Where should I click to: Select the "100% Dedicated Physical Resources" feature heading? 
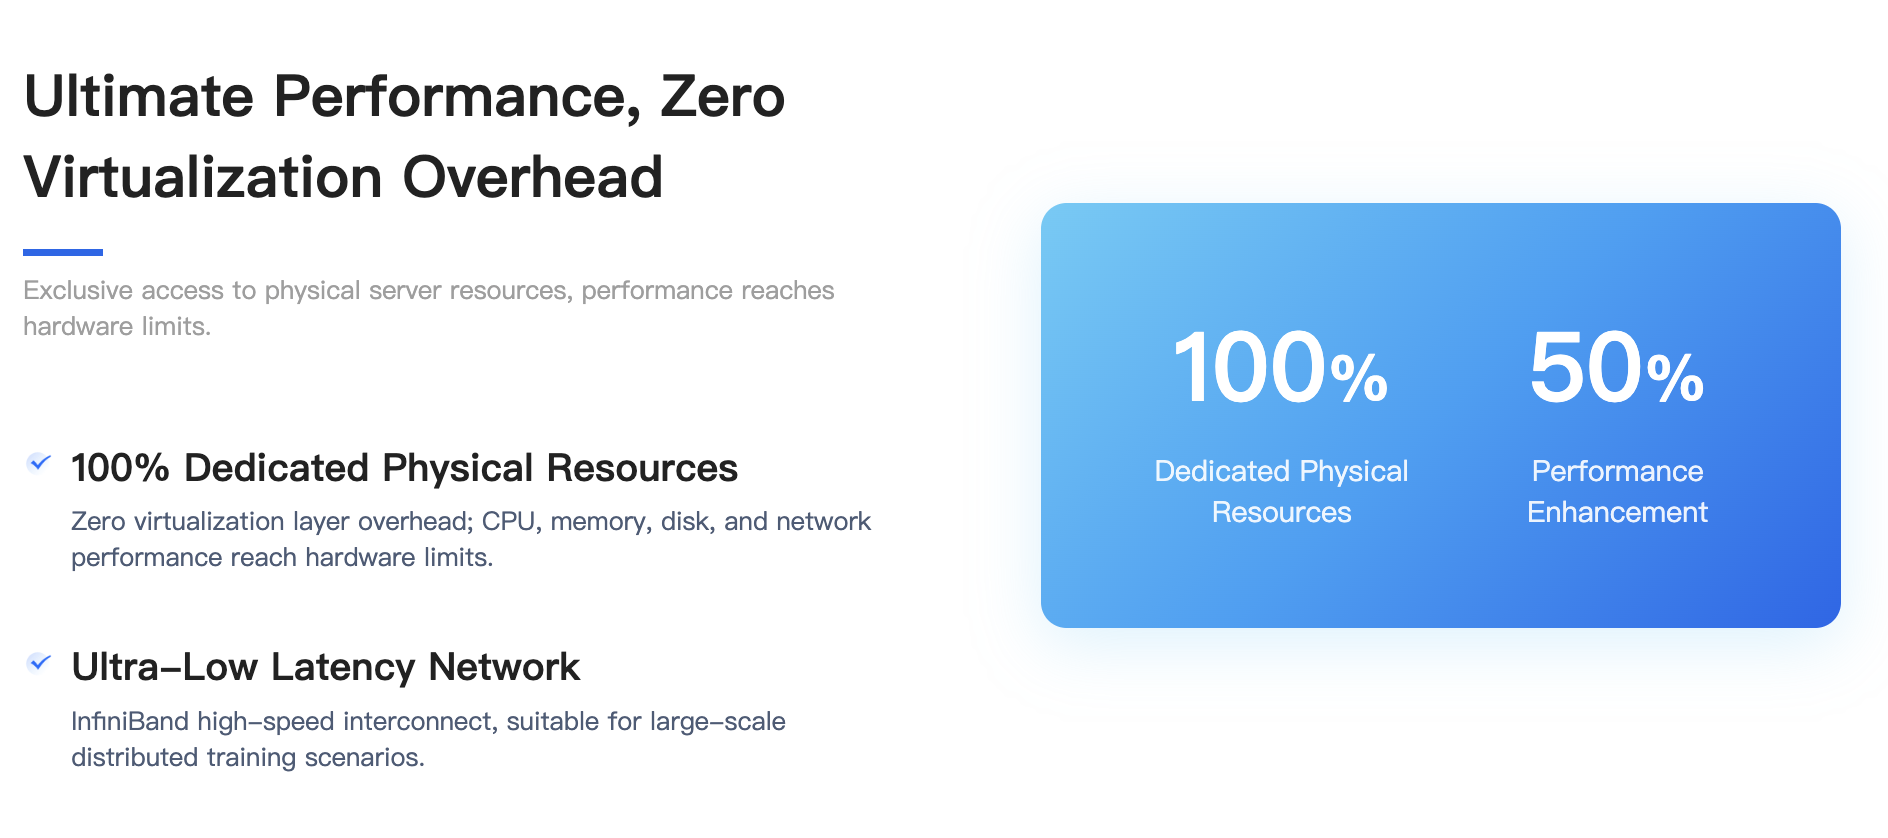pos(404,468)
